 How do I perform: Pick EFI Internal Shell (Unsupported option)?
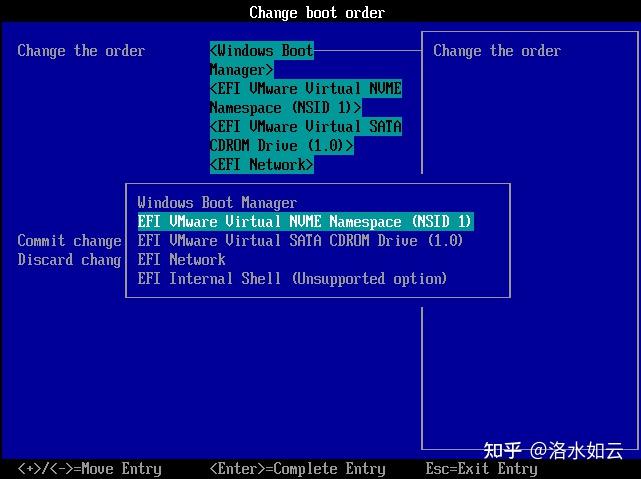[x=292, y=279]
